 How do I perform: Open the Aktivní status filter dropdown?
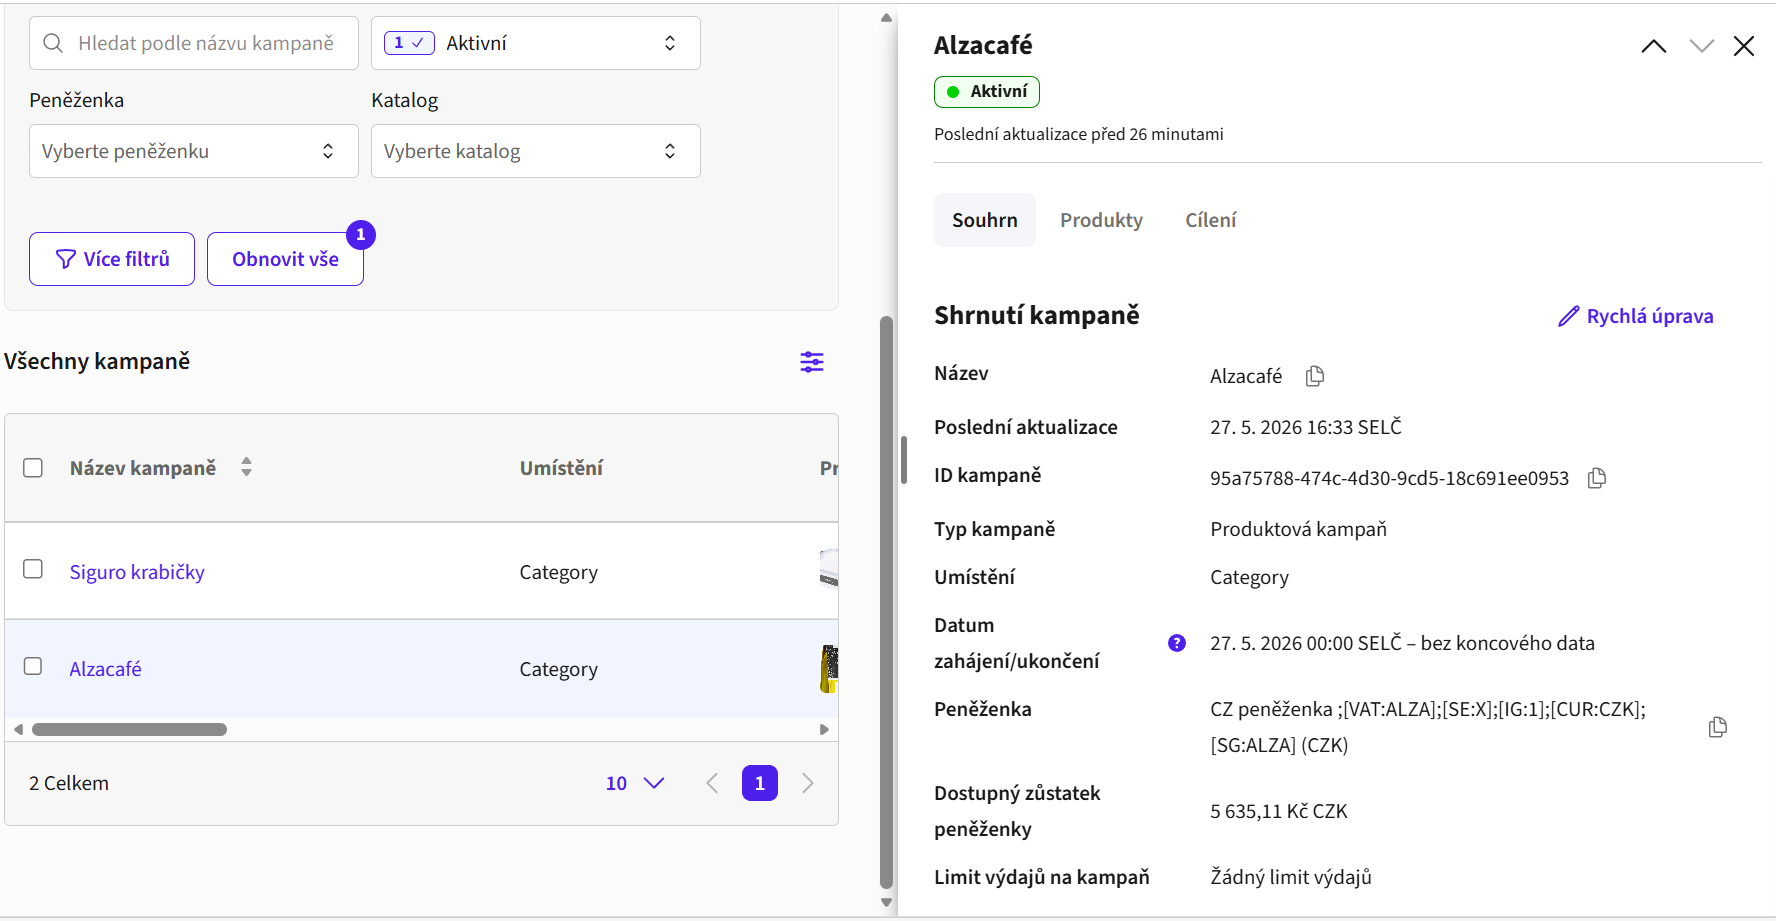tap(536, 43)
